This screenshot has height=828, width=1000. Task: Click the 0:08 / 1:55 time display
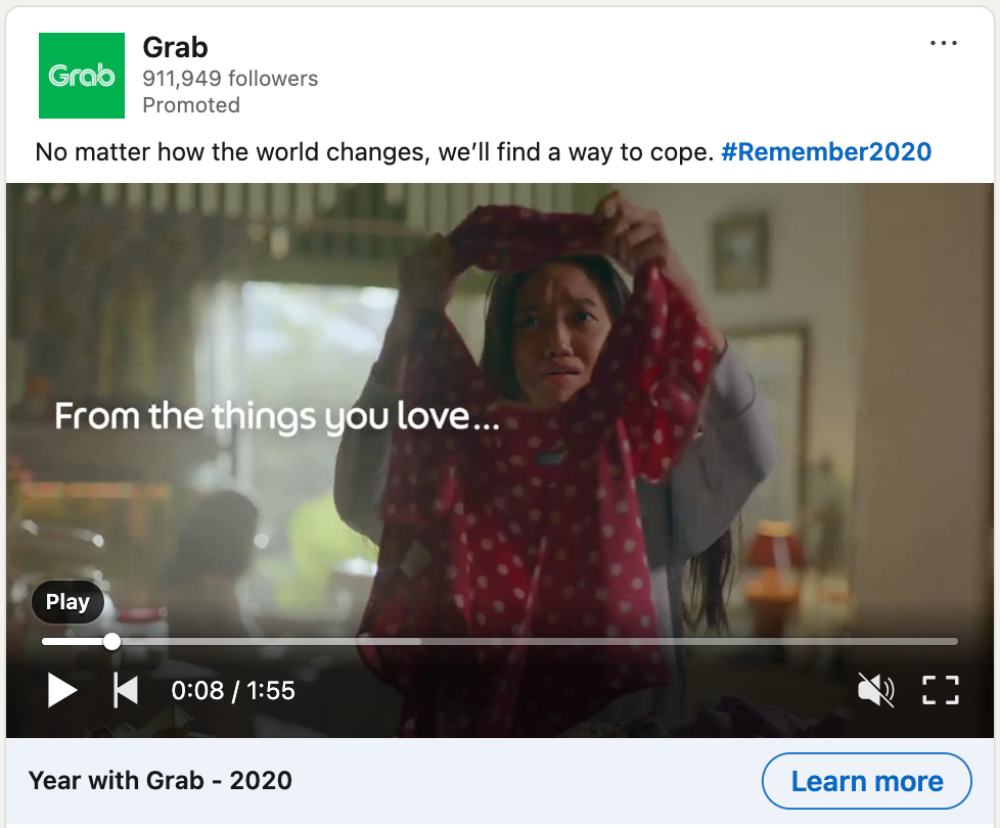[233, 690]
